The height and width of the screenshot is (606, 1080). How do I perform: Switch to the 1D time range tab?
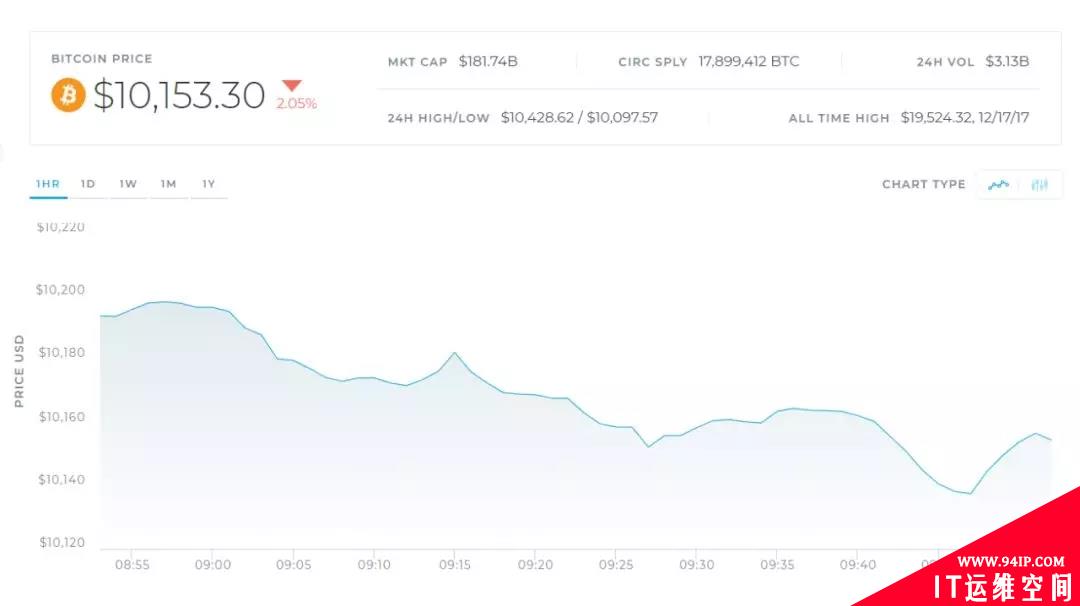pos(87,184)
